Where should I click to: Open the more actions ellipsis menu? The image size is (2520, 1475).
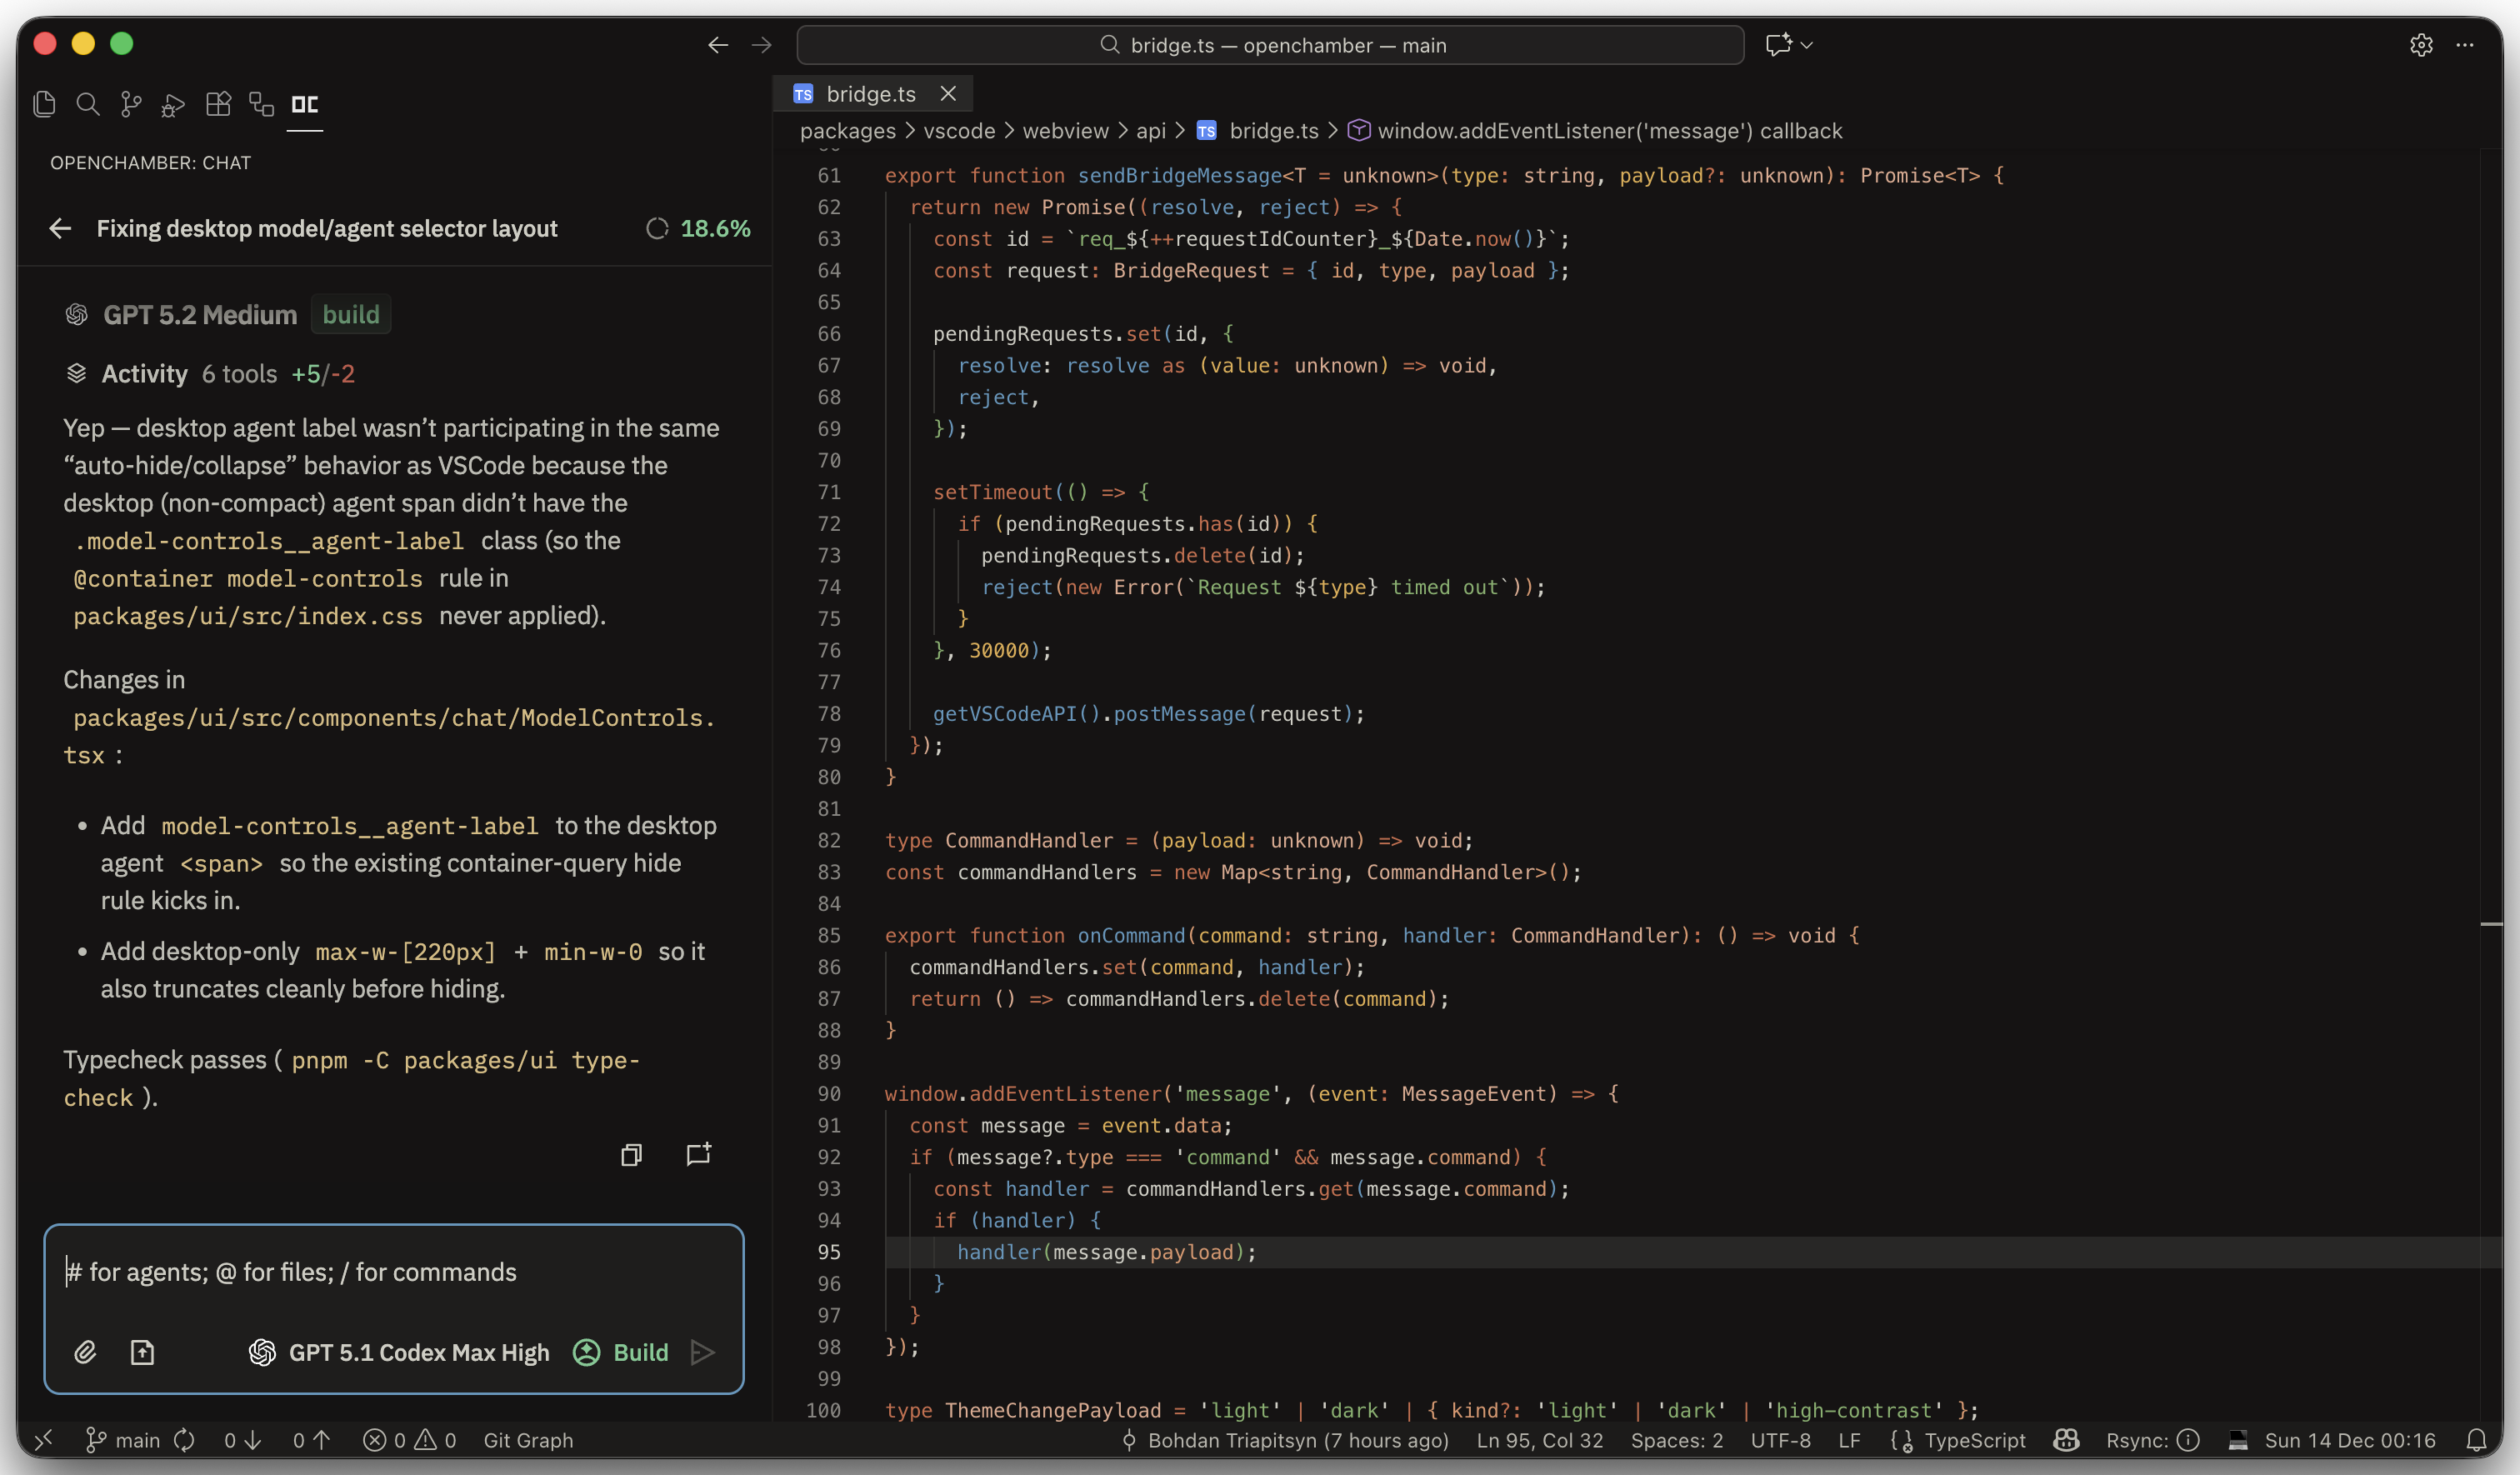2465,45
